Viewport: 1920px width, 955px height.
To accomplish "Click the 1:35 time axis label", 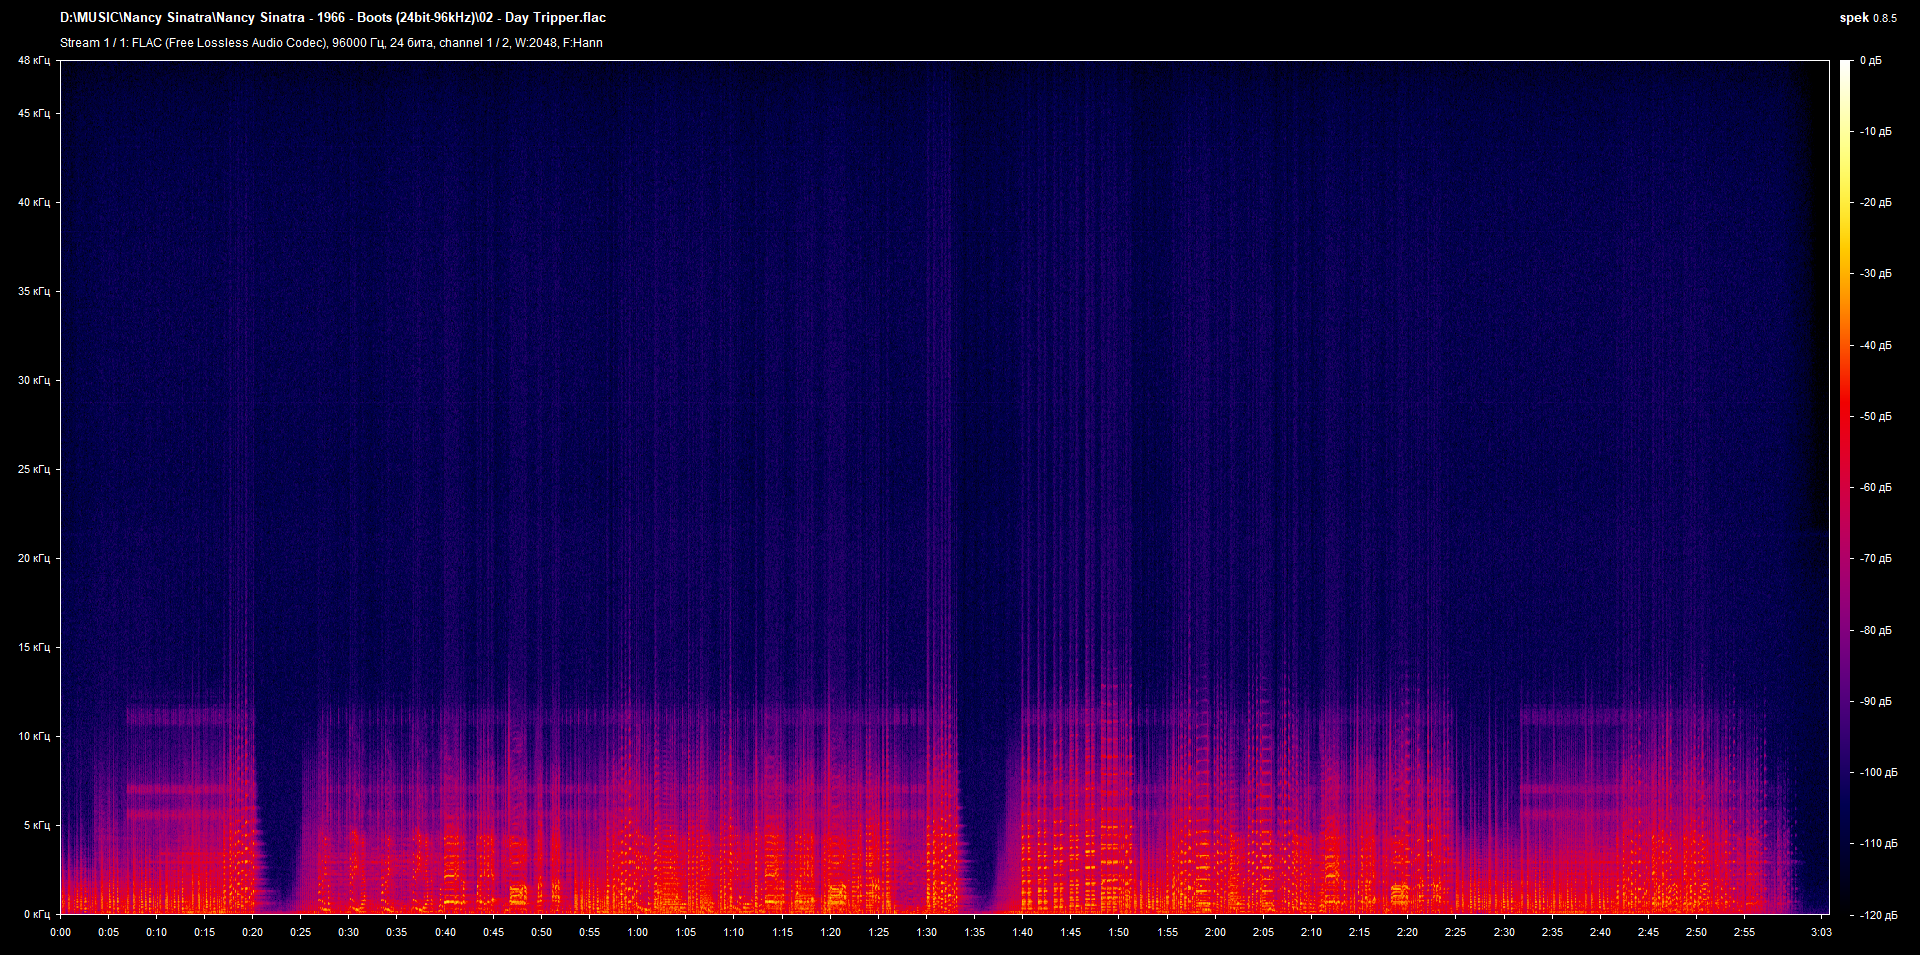I will (974, 932).
